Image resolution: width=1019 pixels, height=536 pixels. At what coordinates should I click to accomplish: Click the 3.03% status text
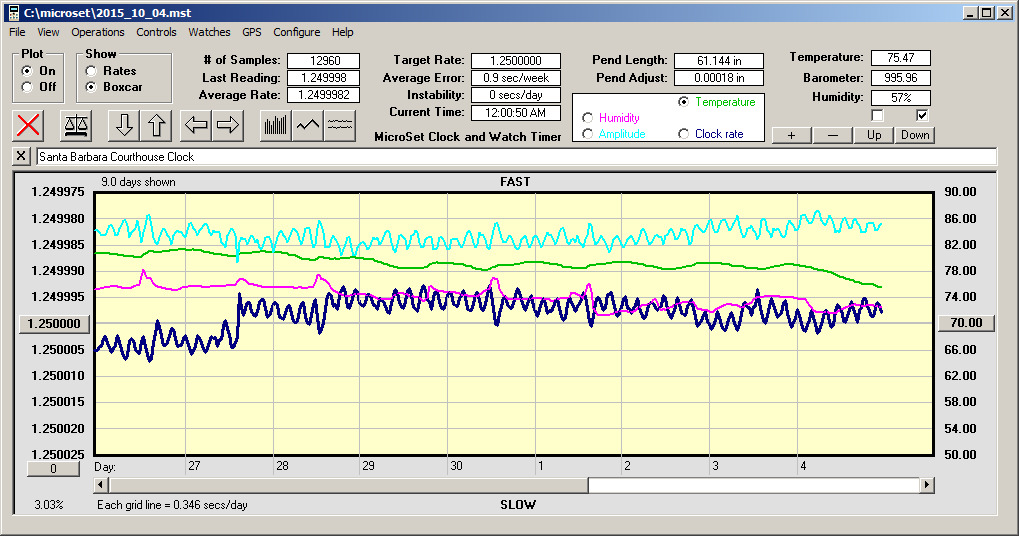pyautogui.click(x=49, y=505)
